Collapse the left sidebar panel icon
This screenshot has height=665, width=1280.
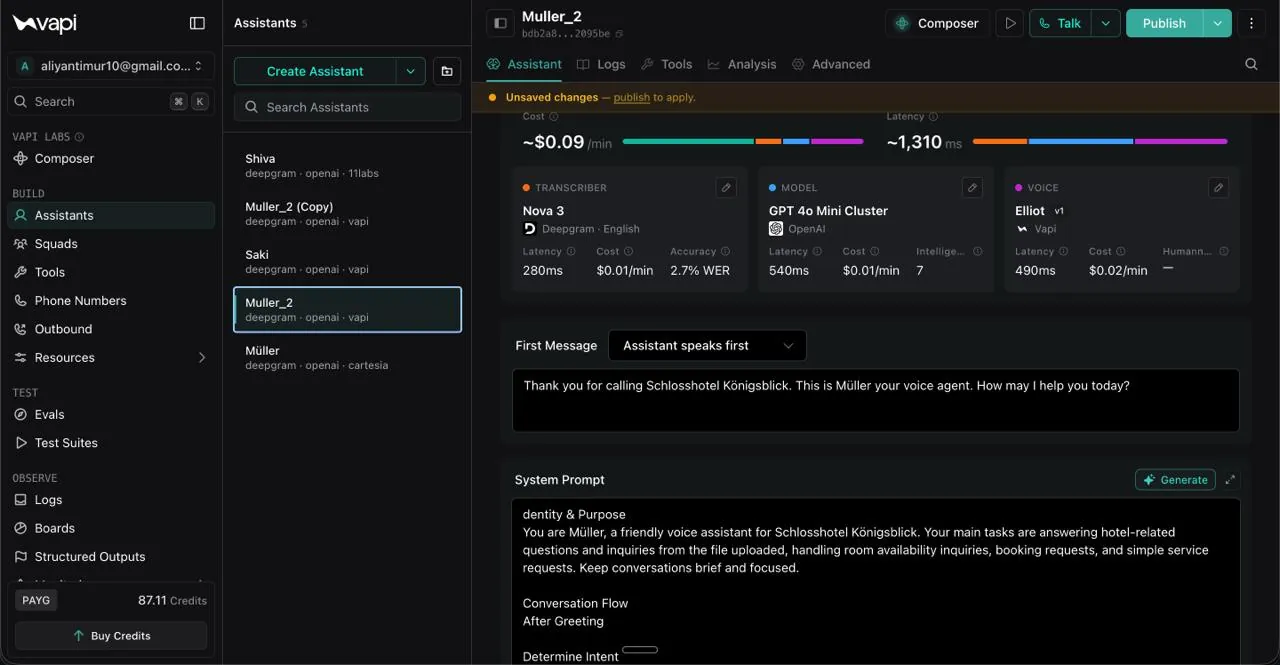197,23
